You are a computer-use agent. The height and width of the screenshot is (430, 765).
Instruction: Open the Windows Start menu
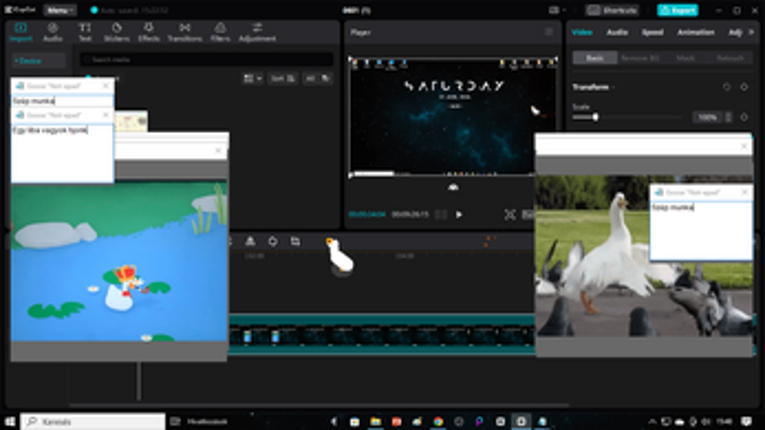pos(10,421)
